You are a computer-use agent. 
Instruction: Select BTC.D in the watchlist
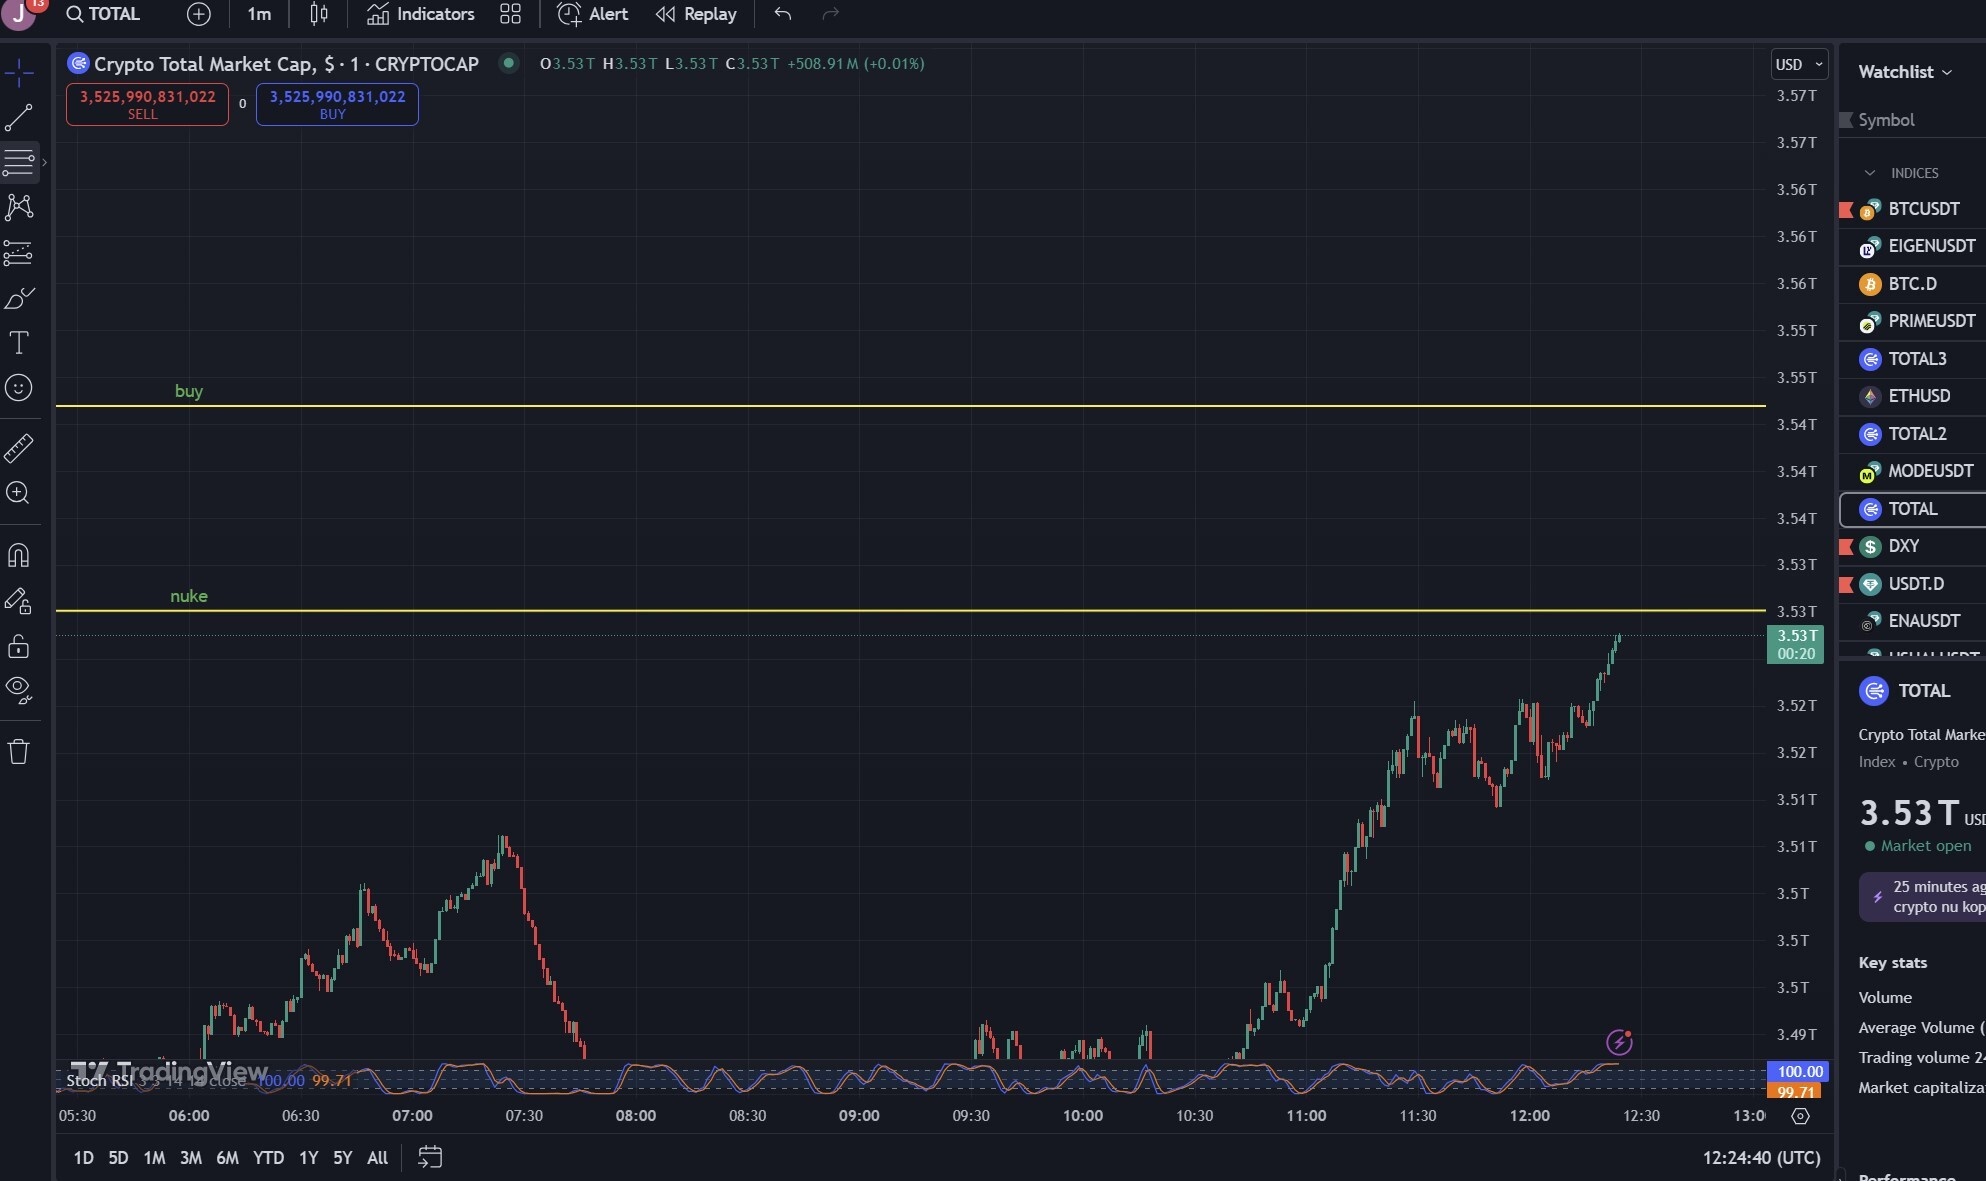click(1912, 284)
